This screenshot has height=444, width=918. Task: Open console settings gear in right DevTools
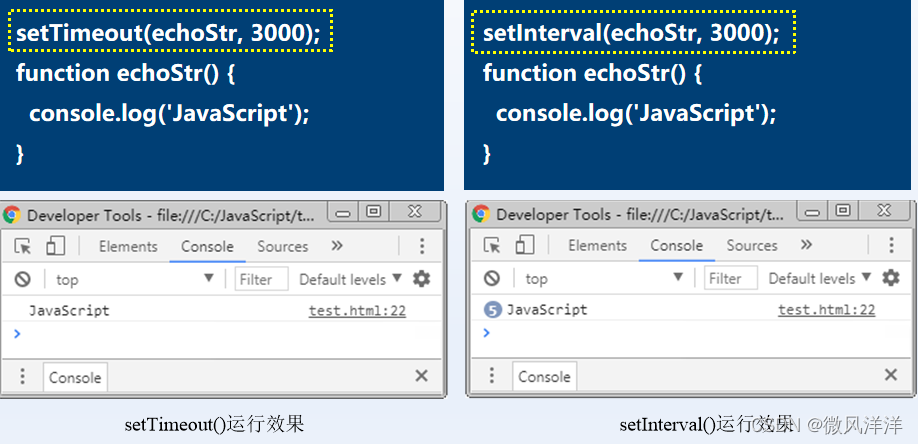point(891,278)
